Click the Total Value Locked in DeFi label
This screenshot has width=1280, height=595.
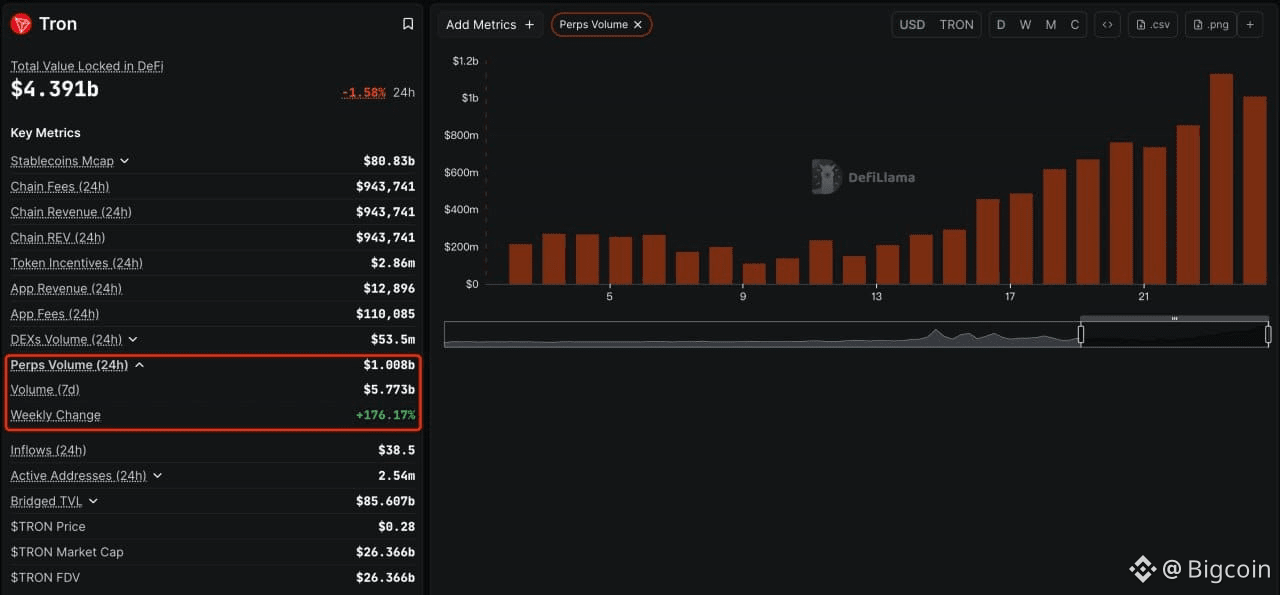click(x=87, y=66)
